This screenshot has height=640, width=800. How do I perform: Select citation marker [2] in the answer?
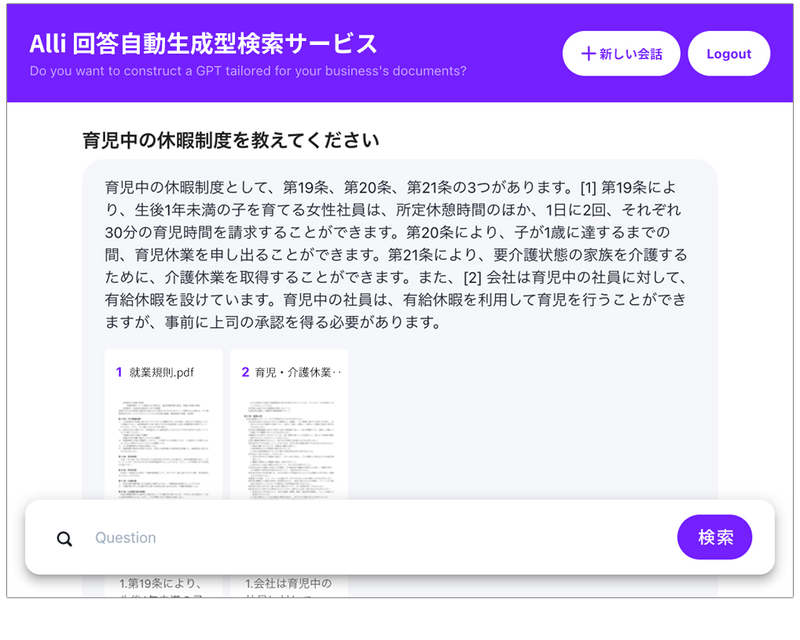pos(474,277)
